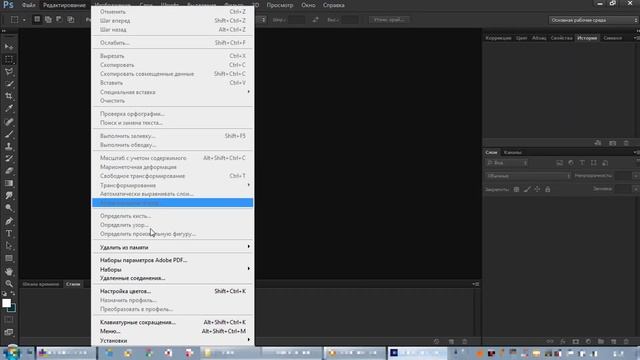Select the Eraser tool
This screenshot has height=360, width=640.
click(9, 171)
